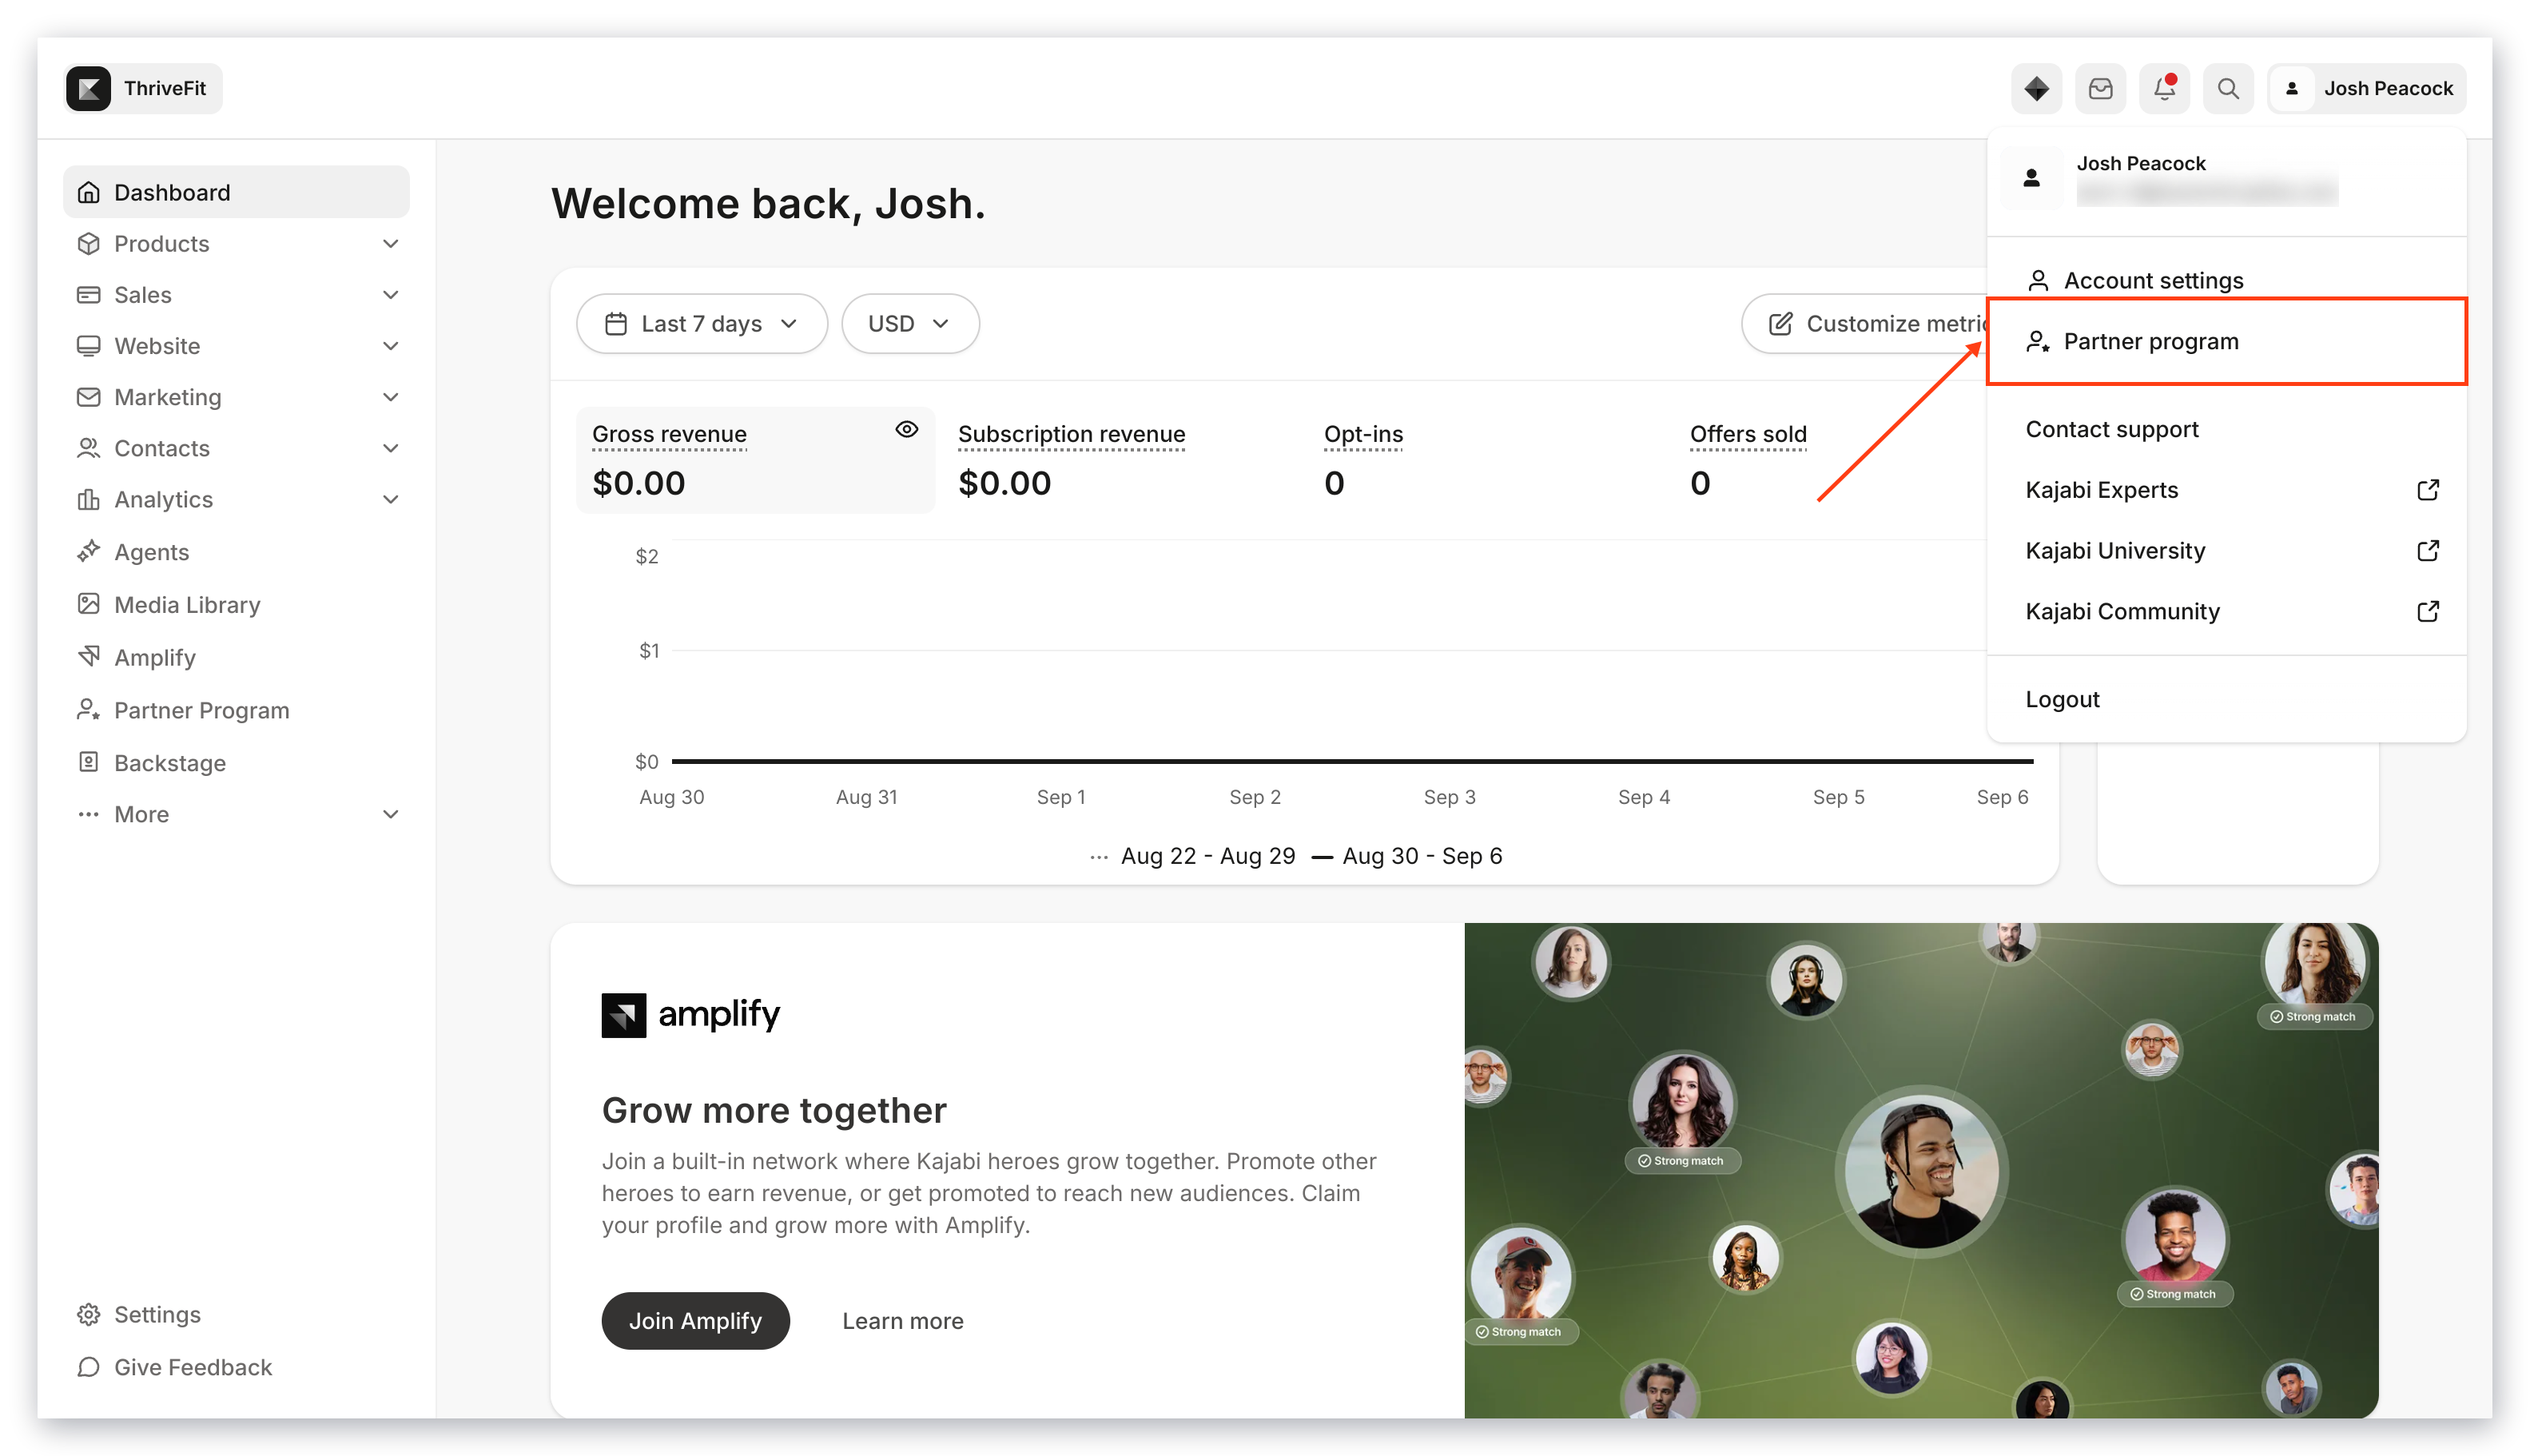Click the Give Feedback chat bubble icon
This screenshot has height=1456, width=2530.
pos(89,1366)
